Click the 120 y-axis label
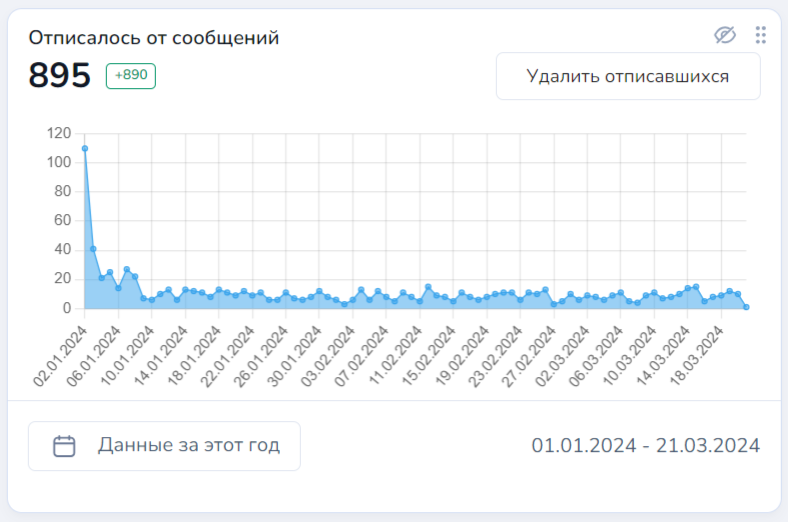The width and height of the screenshot is (788, 522). tap(58, 133)
